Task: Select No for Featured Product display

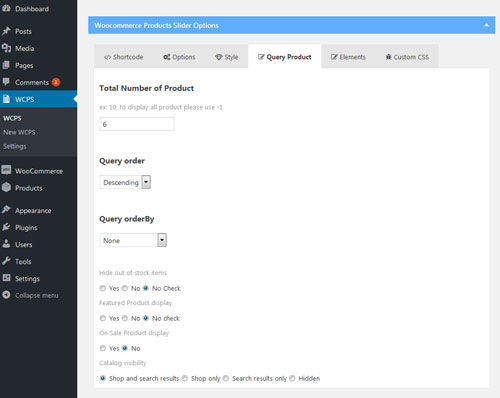Action: (125, 318)
